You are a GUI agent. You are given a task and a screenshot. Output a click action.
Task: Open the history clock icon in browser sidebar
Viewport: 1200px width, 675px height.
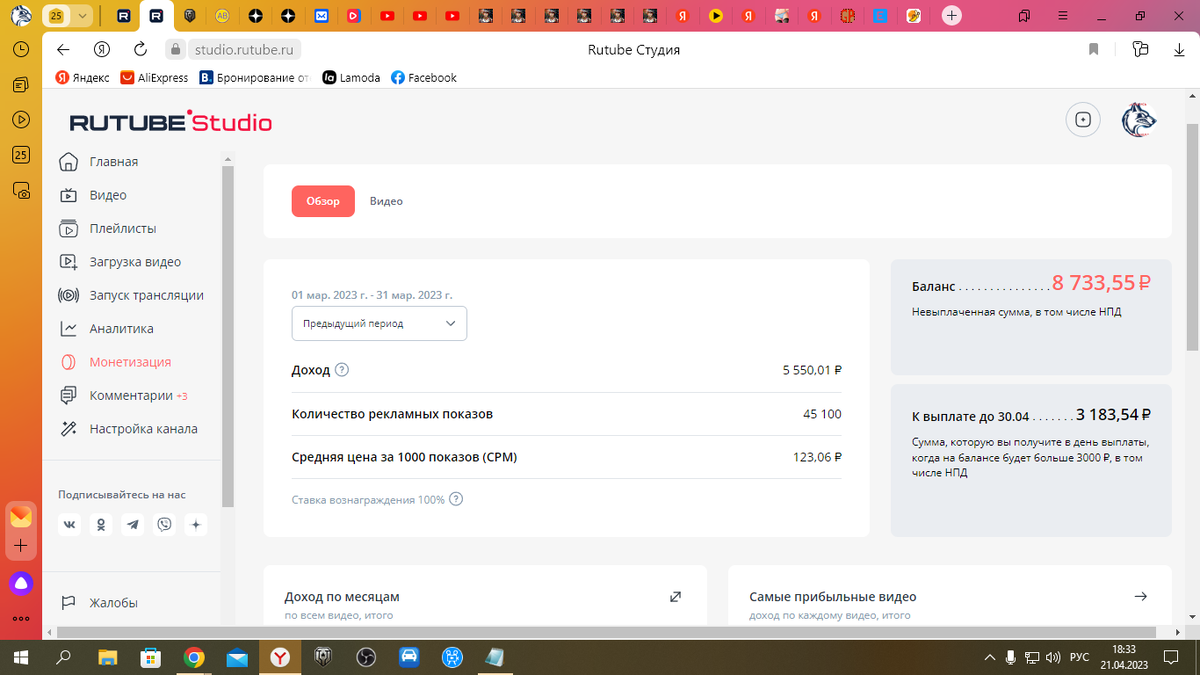pyautogui.click(x=21, y=49)
